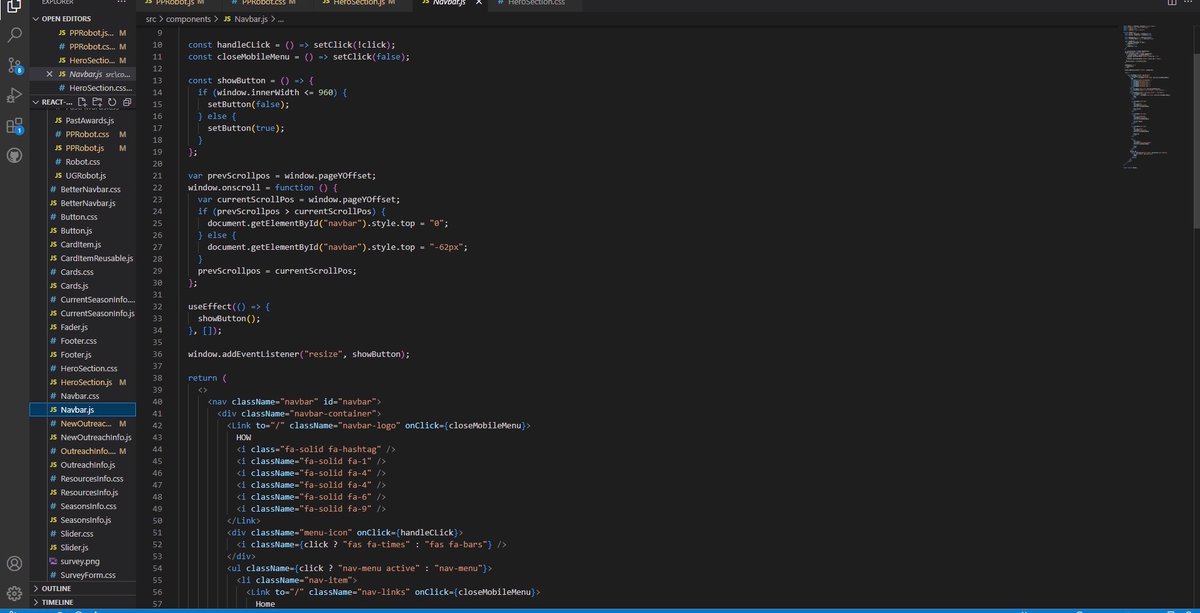Open Cards.css in file tree
This screenshot has height=613, width=1200.
point(83,271)
